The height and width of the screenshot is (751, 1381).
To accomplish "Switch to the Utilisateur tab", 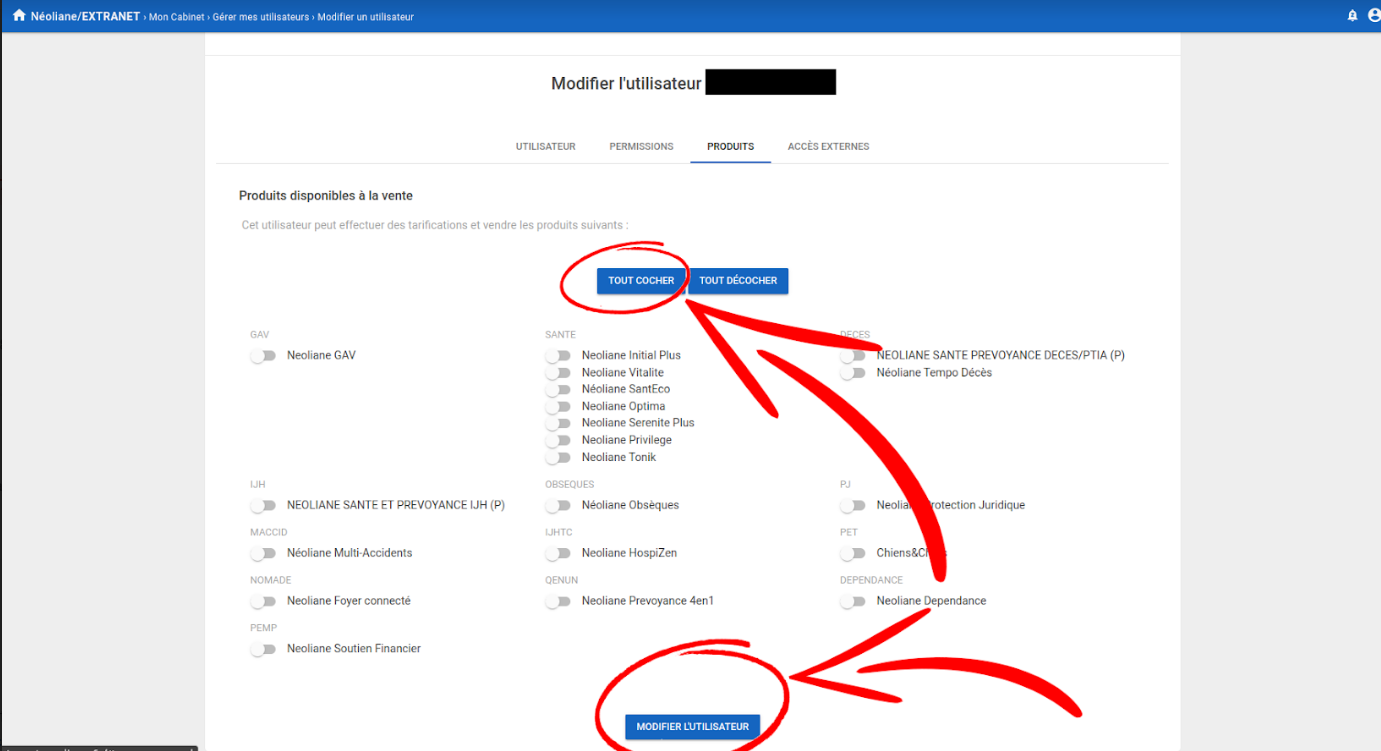I will [x=545, y=147].
